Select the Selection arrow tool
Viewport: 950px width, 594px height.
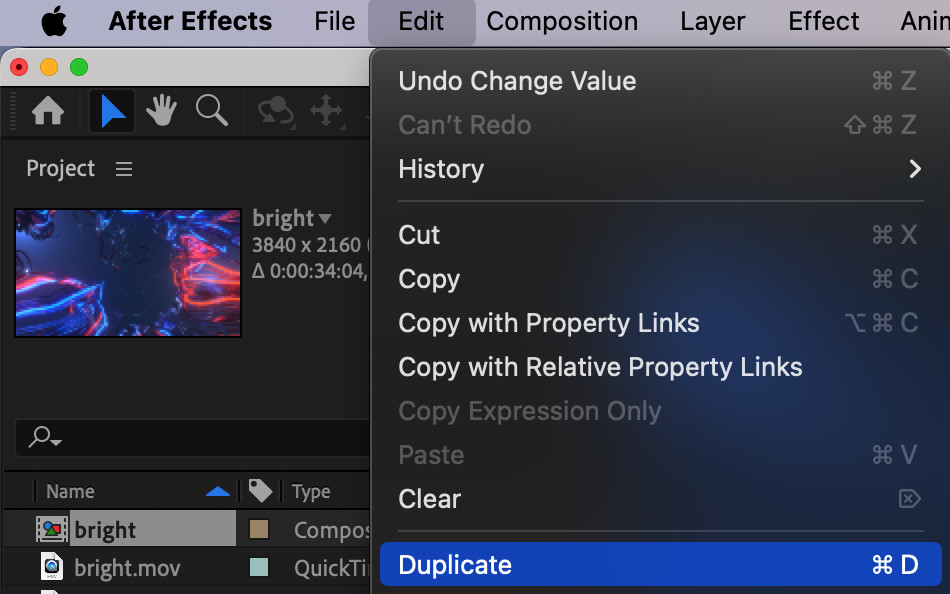click(x=112, y=111)
